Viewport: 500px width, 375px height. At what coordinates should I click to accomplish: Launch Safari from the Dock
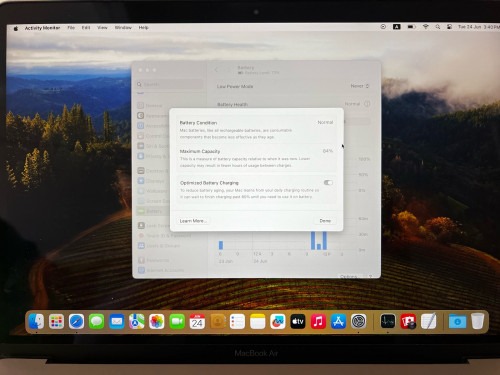click(76, 321)
